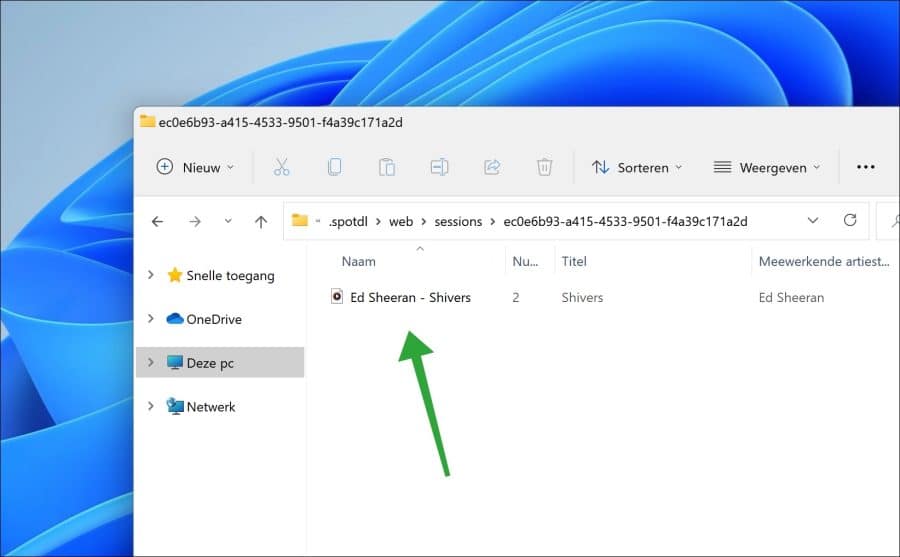Image resolution: width=900 pixels, height=557 pixels.
Task: Open the Nieuw menu button
Action: (195, 168)
